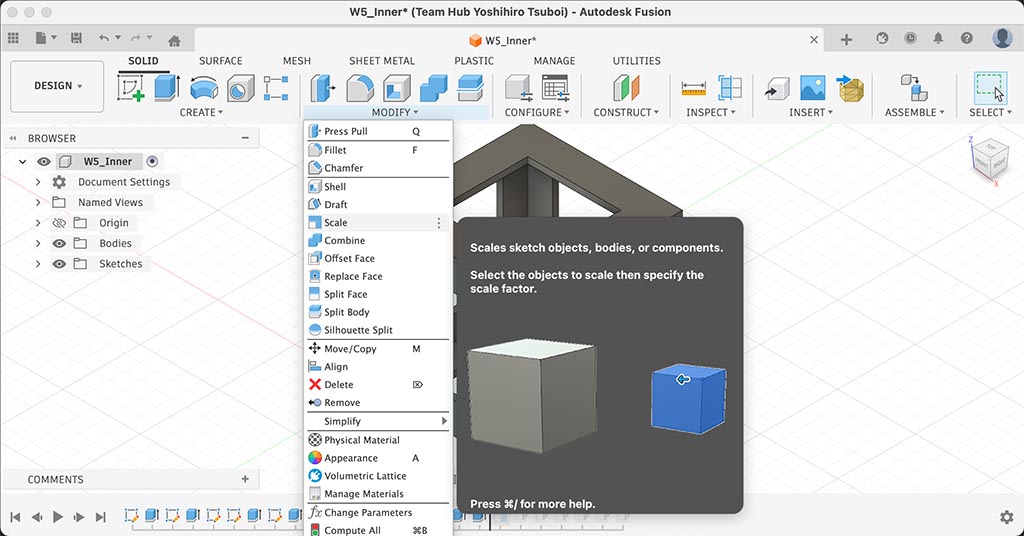Image resolution: width=1024 pixels, height=536 pixels.
Task: Play the timeline
Action: (x=57, y=517)
